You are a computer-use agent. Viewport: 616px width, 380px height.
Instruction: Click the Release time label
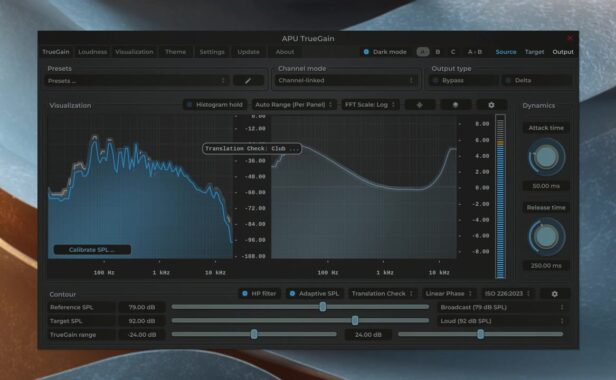click(x=546, y=207)
